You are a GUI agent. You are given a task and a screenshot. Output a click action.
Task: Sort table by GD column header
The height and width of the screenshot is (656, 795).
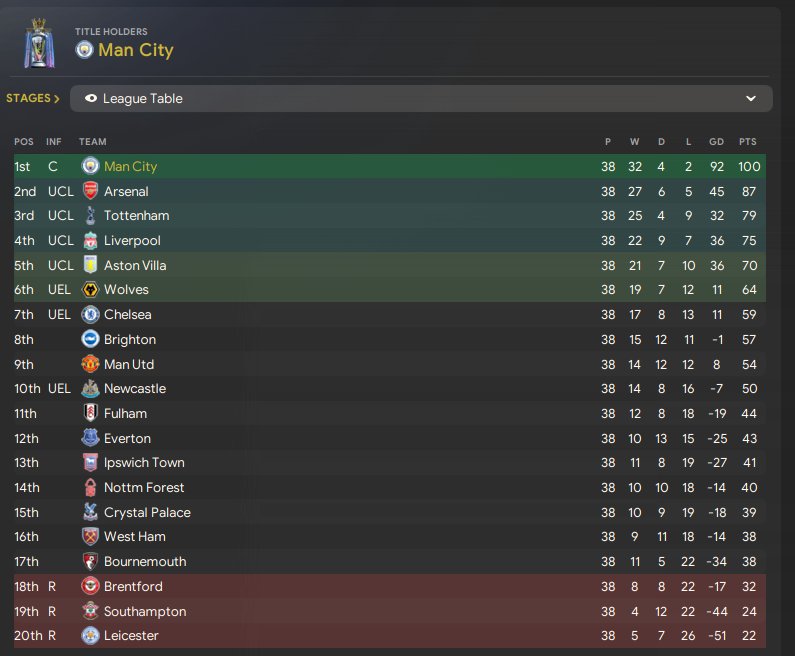(716, 142)
